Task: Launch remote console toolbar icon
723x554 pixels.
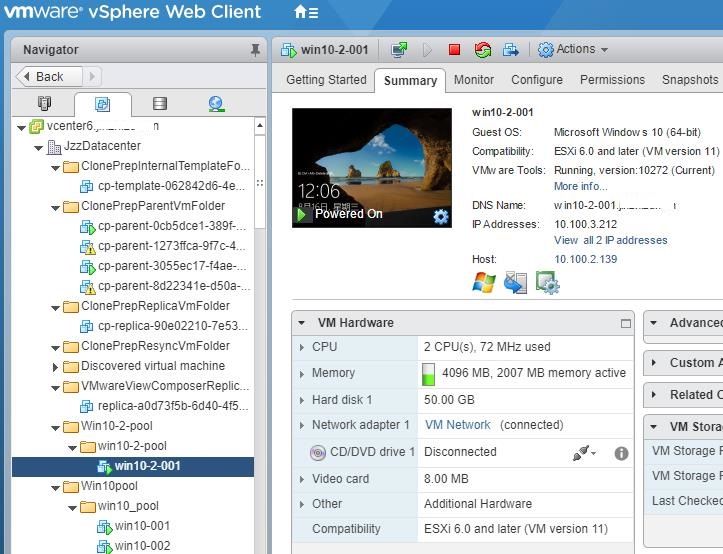Action: (399, 49)
